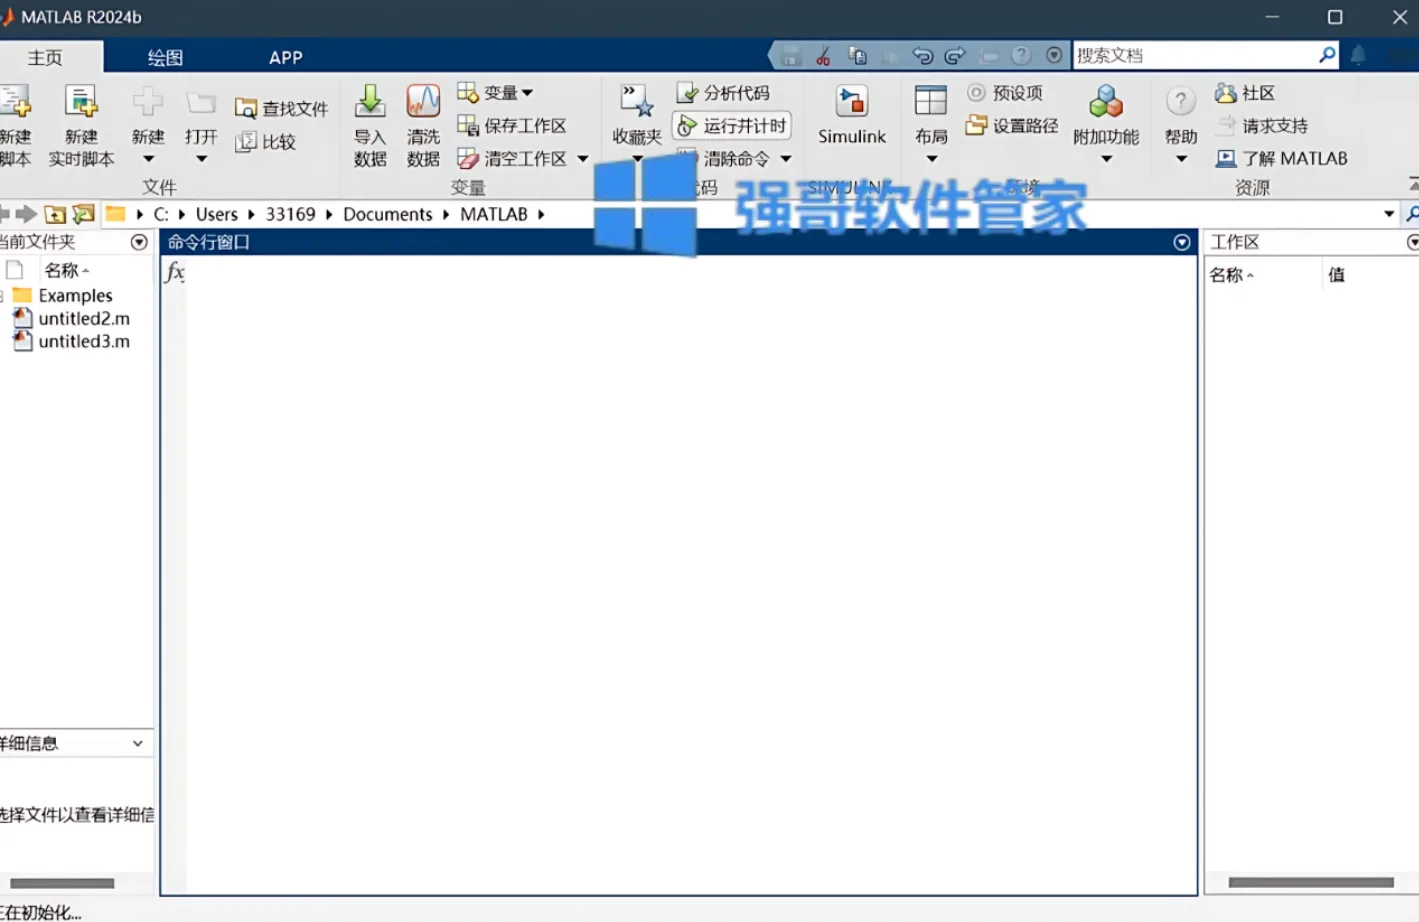Open Preferences (预设项)
This screenshot has width=1419, height=922.
pos(1005,92)
